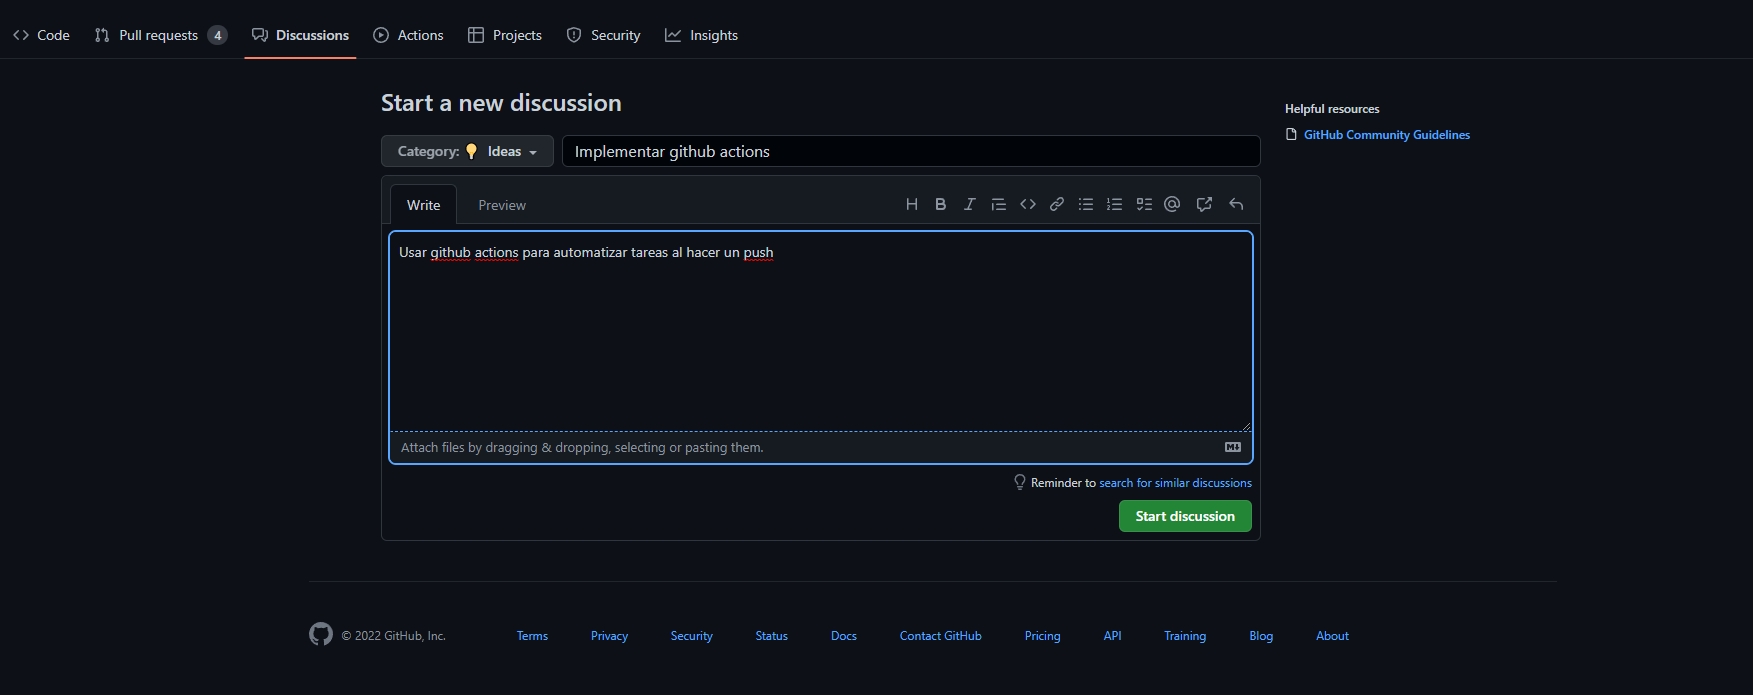
Task: Open the Pricing footer link
Action: tap(1042, 636)
